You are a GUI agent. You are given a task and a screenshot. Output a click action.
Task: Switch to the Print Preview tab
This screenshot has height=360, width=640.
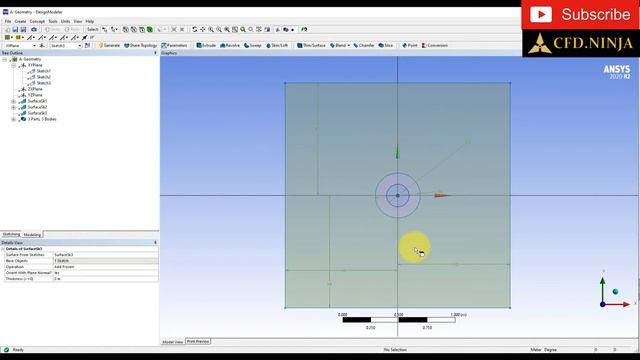pyautogui.click(x=198, y=342)
